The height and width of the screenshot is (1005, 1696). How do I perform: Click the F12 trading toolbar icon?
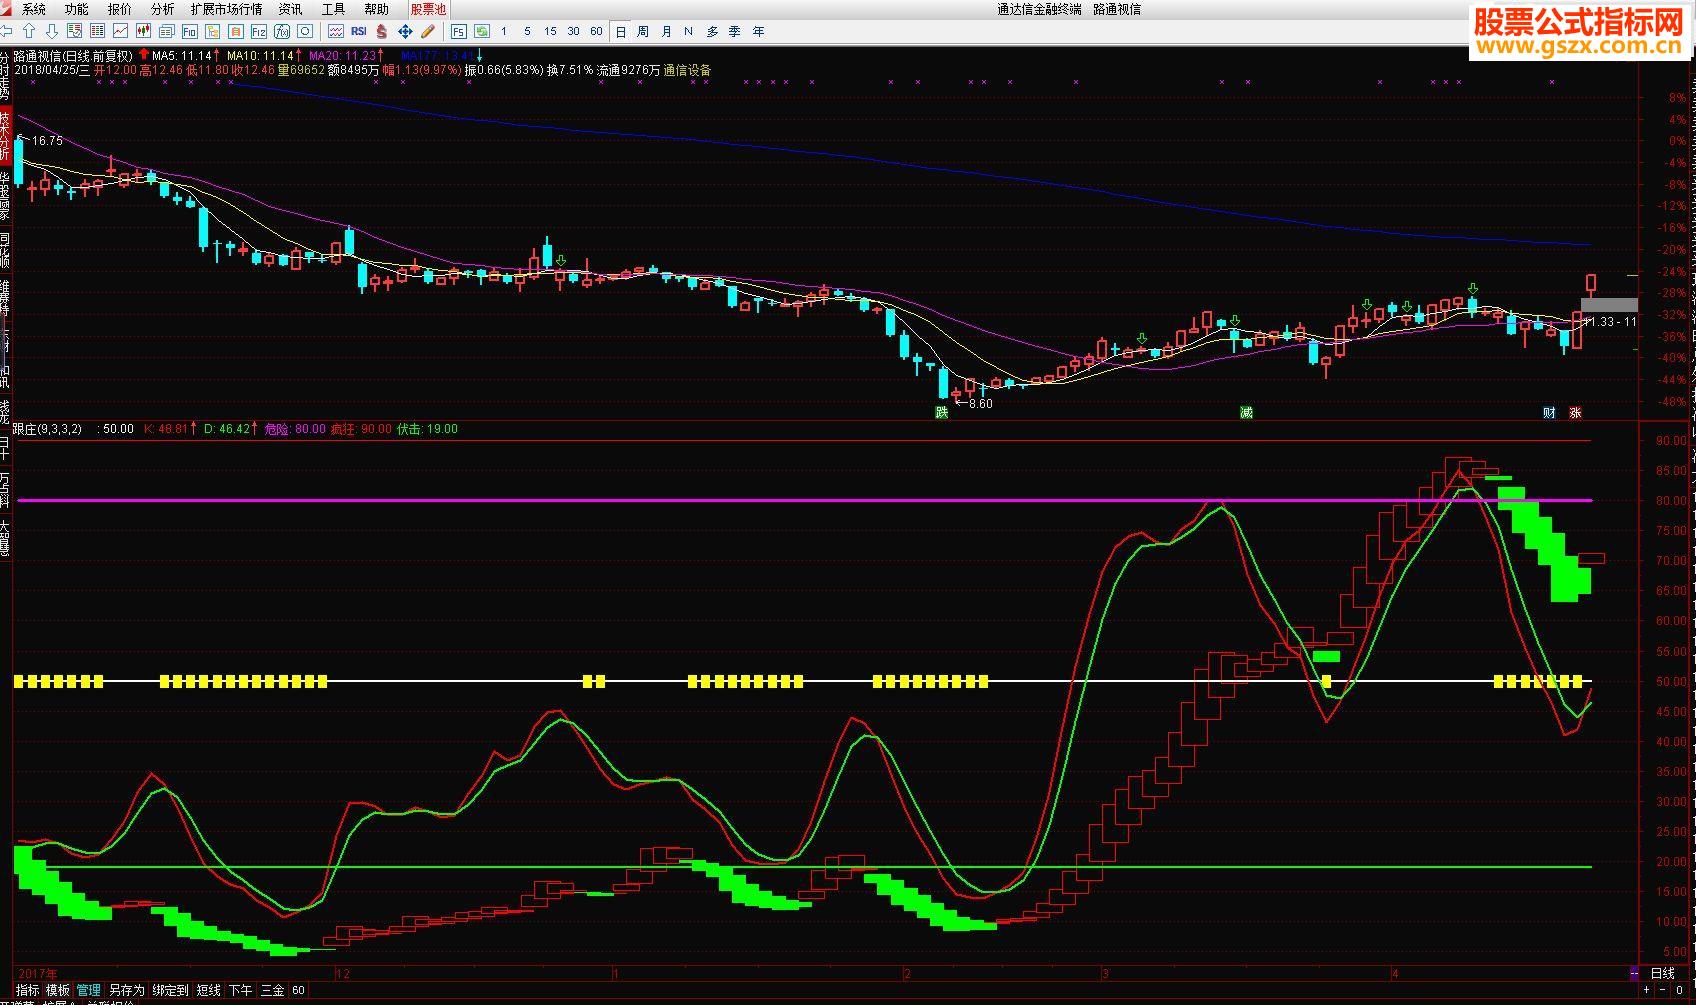258,31
